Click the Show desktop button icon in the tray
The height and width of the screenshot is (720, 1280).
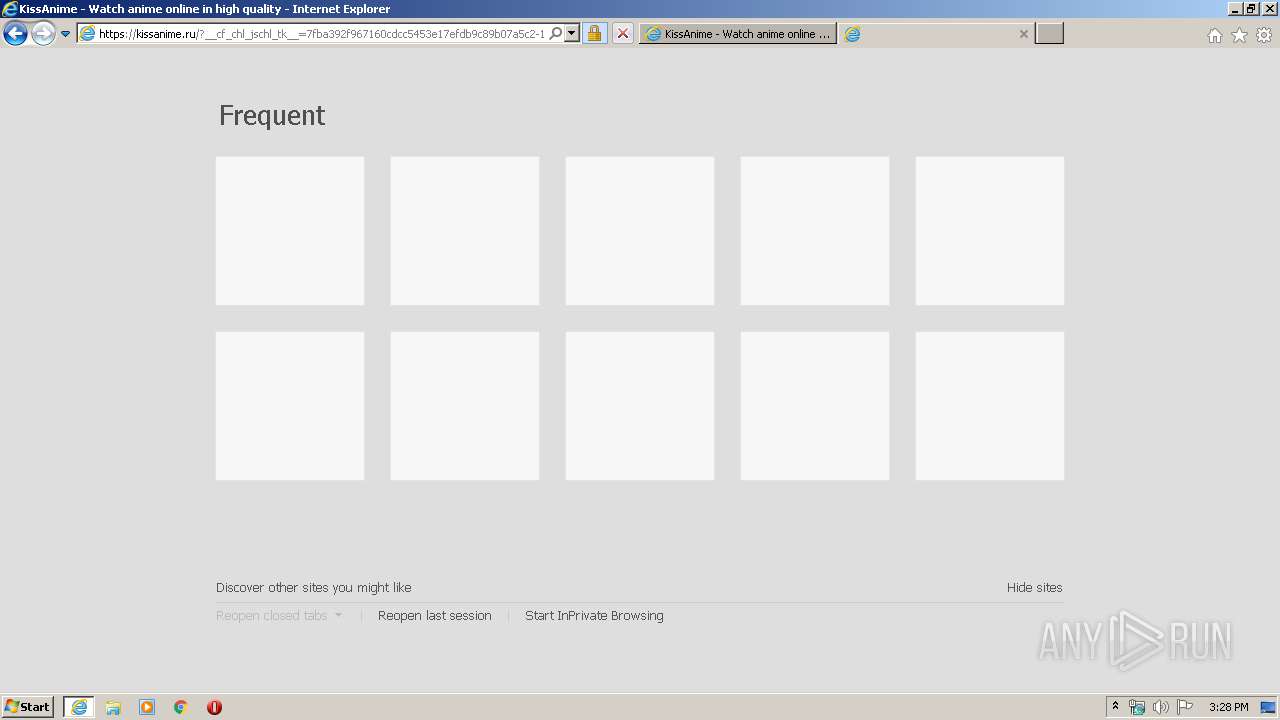tap(1268, 707)
